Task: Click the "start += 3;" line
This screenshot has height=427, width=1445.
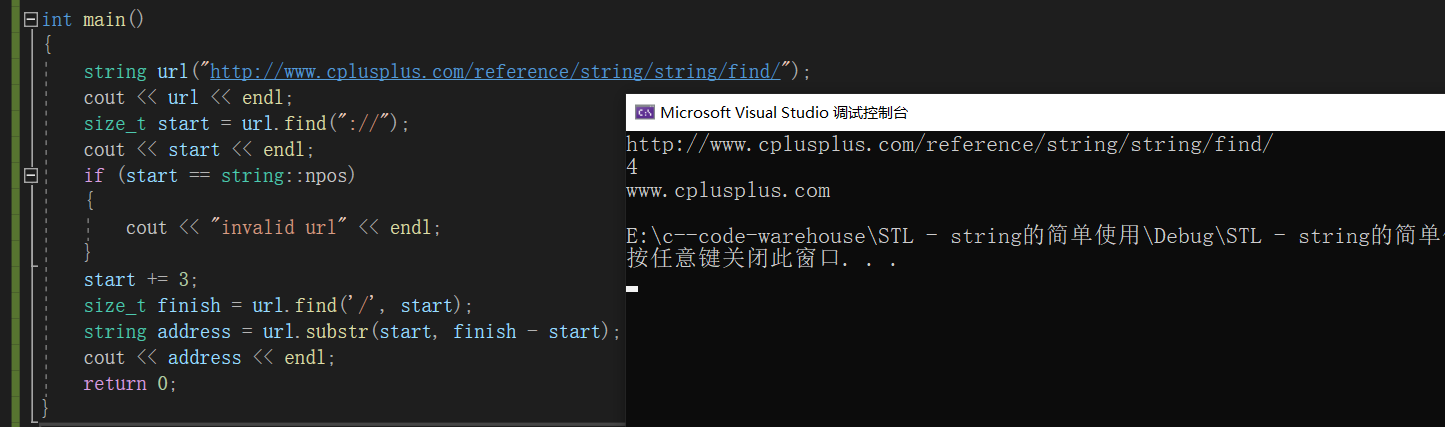Action: tap(141, 280)
